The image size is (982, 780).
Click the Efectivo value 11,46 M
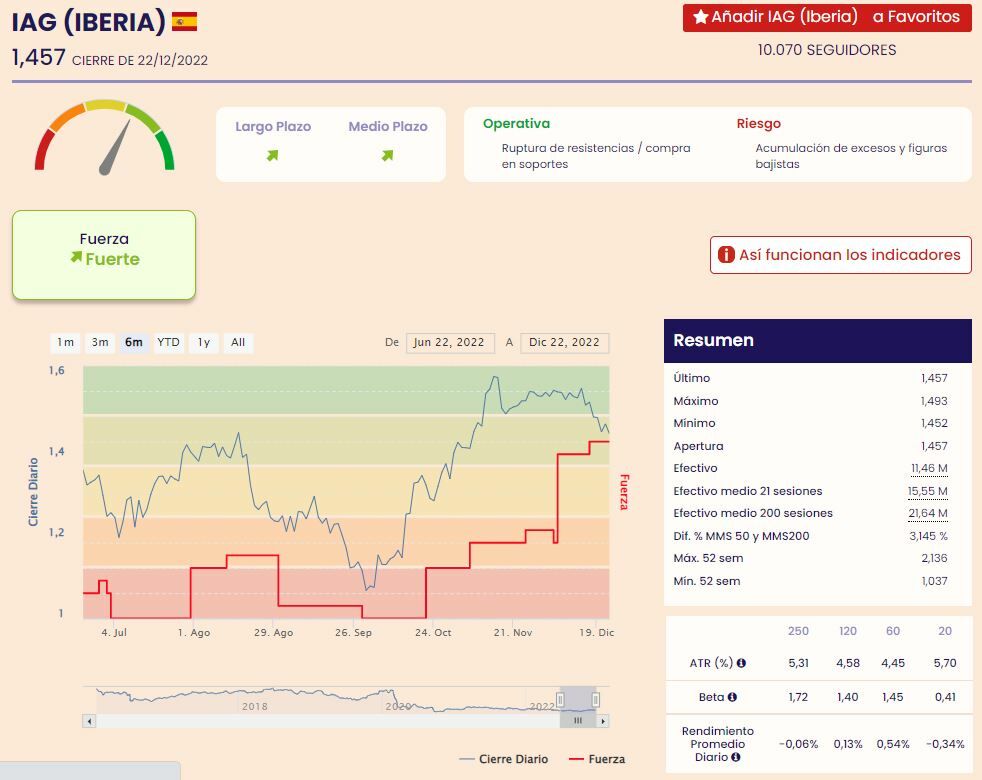[x=929, y=468]
